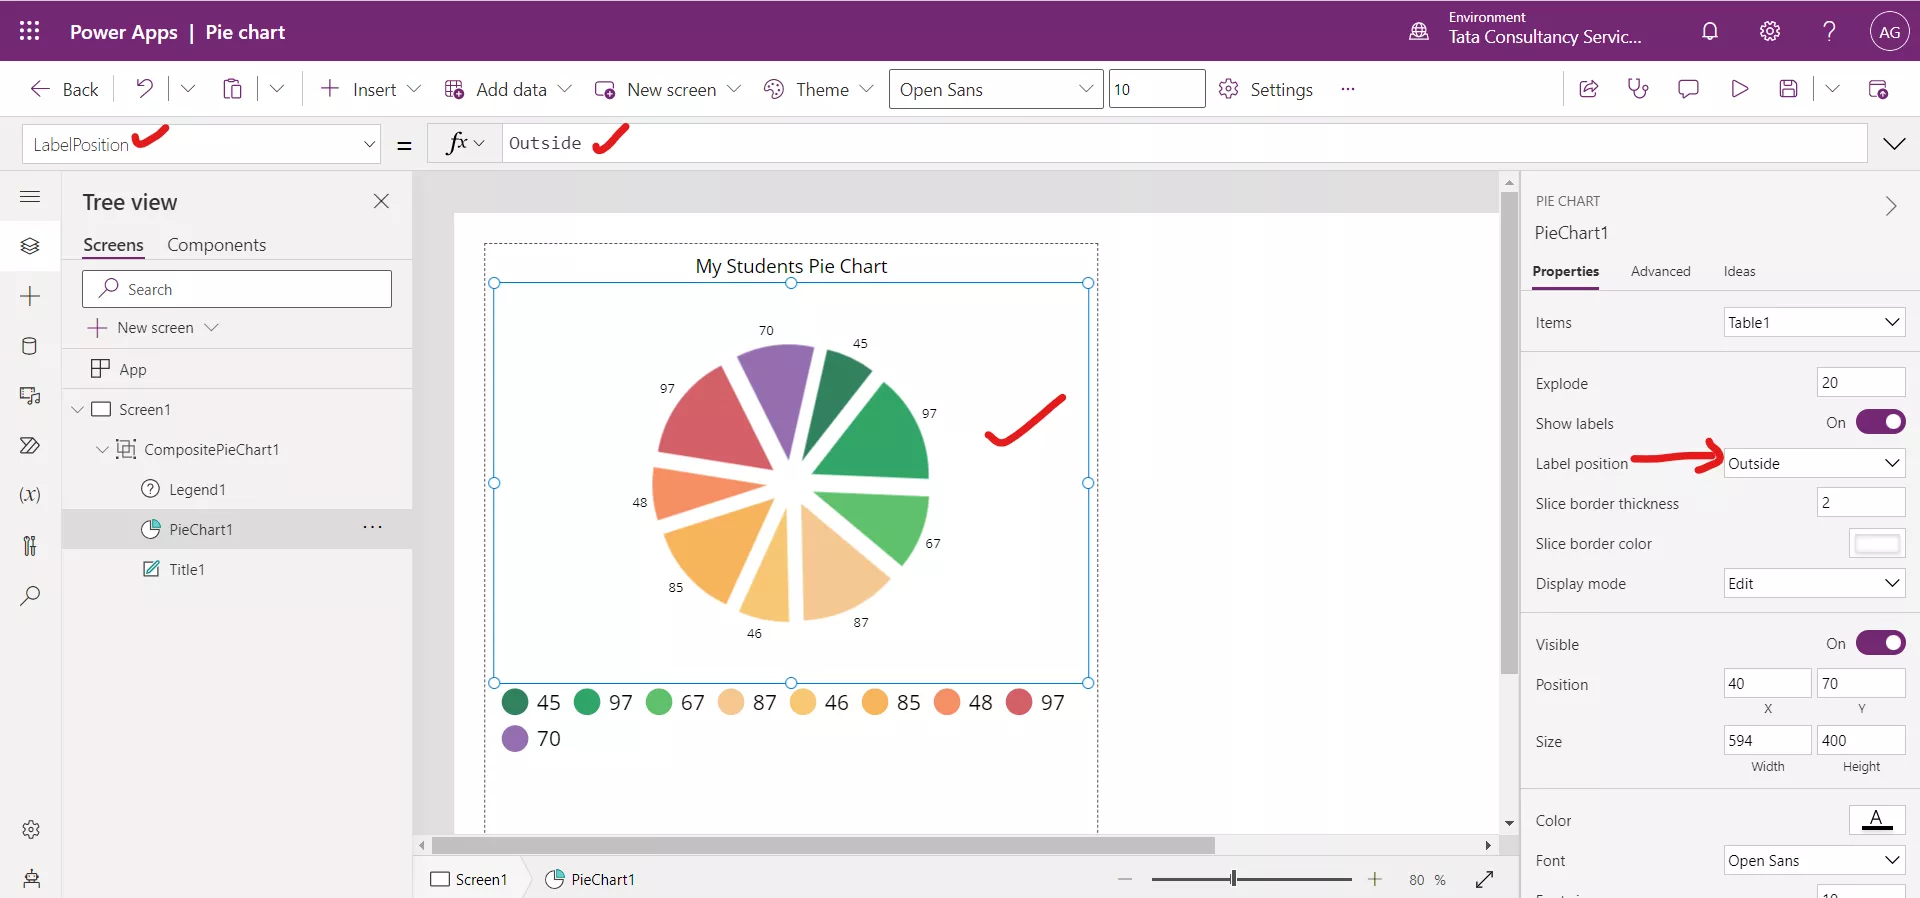The image size is (1920, 898).
Task: Open the Variables (x) icon
Action: point(30,495)
